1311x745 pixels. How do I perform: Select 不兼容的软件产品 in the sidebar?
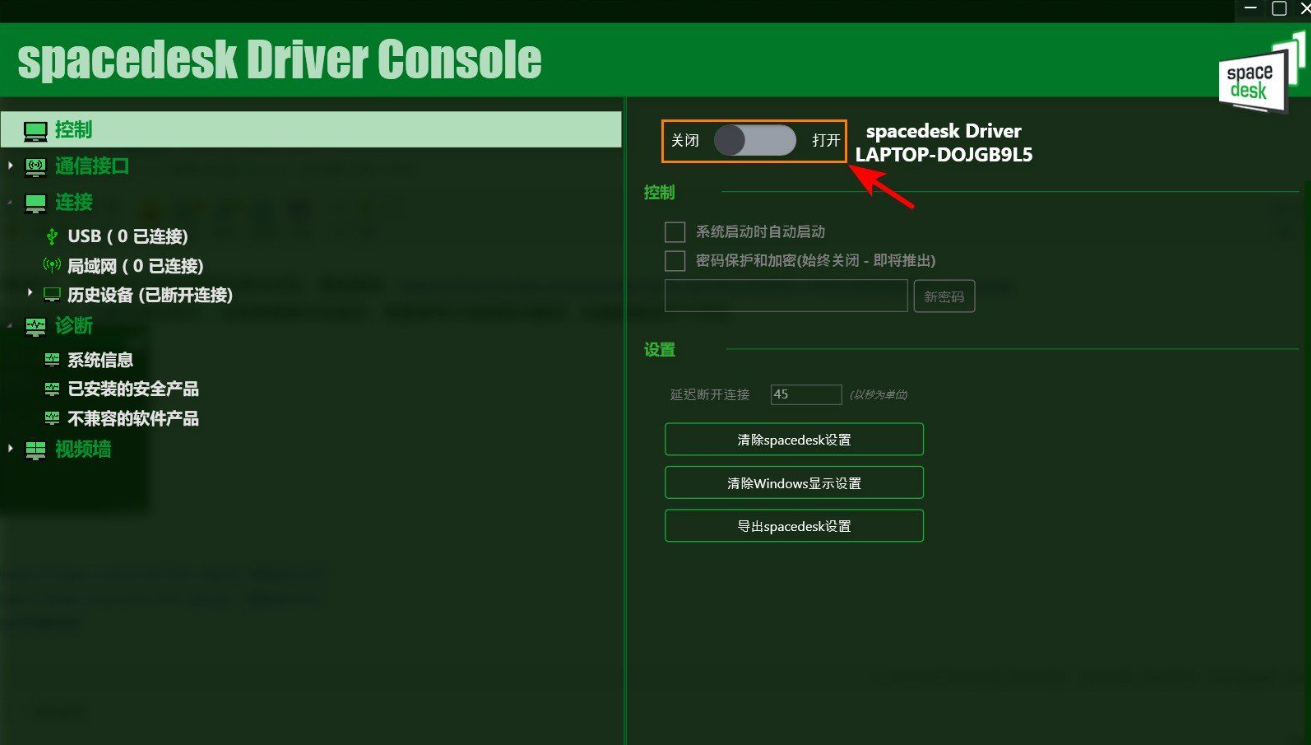[132, 418]
